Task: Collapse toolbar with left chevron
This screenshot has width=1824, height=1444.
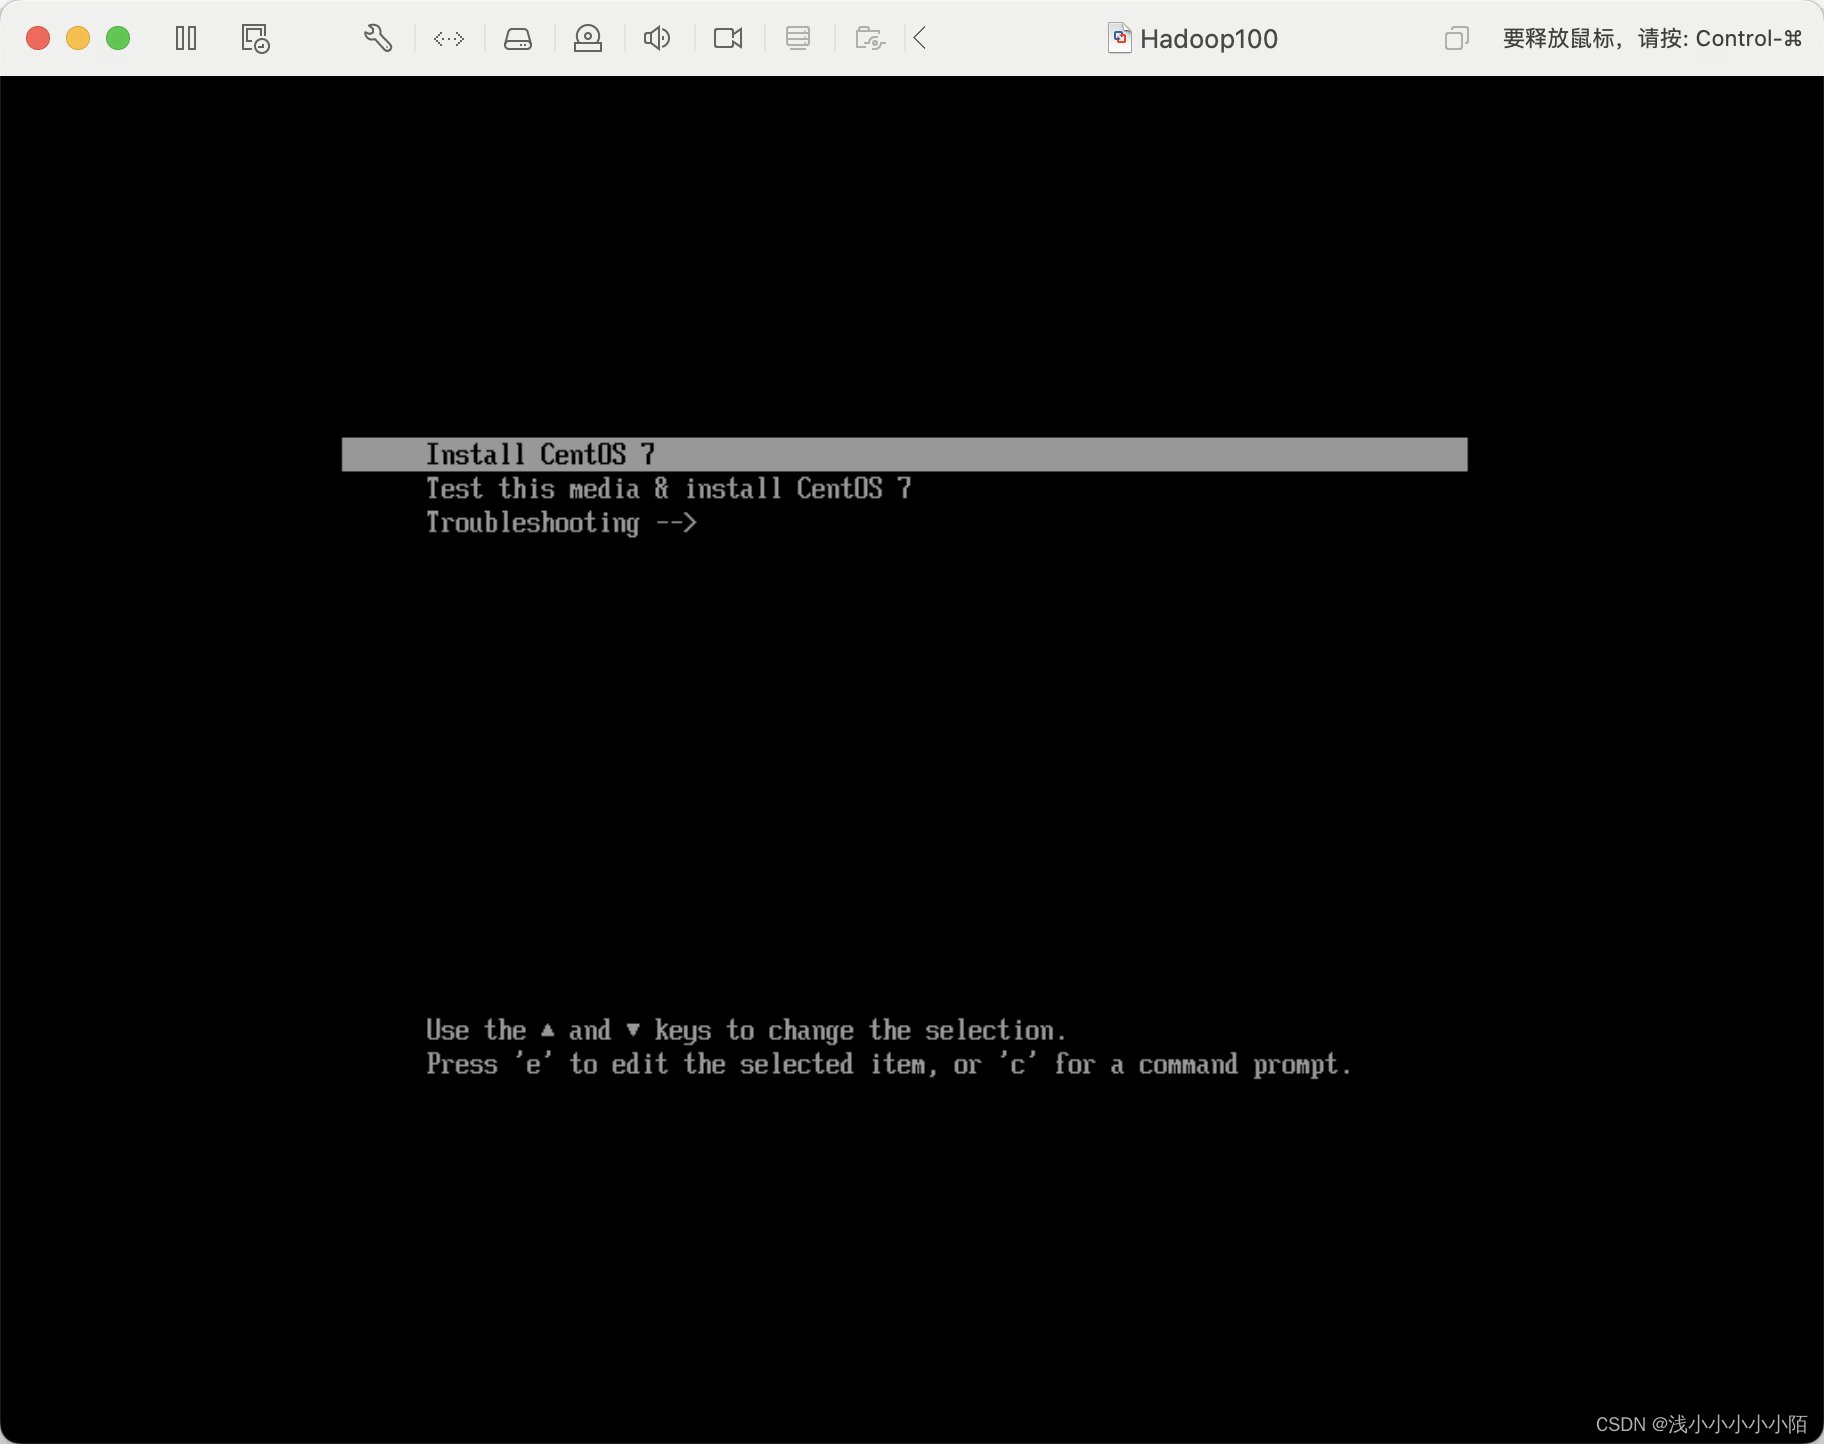Action: [x=920, y=39]
